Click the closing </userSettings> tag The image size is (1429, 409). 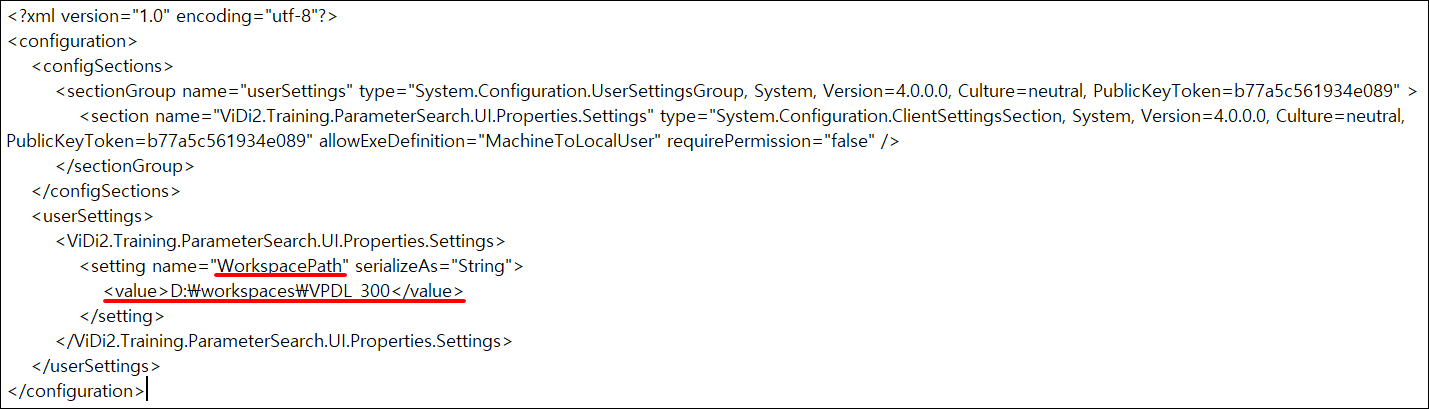click(x=96, y=366)
